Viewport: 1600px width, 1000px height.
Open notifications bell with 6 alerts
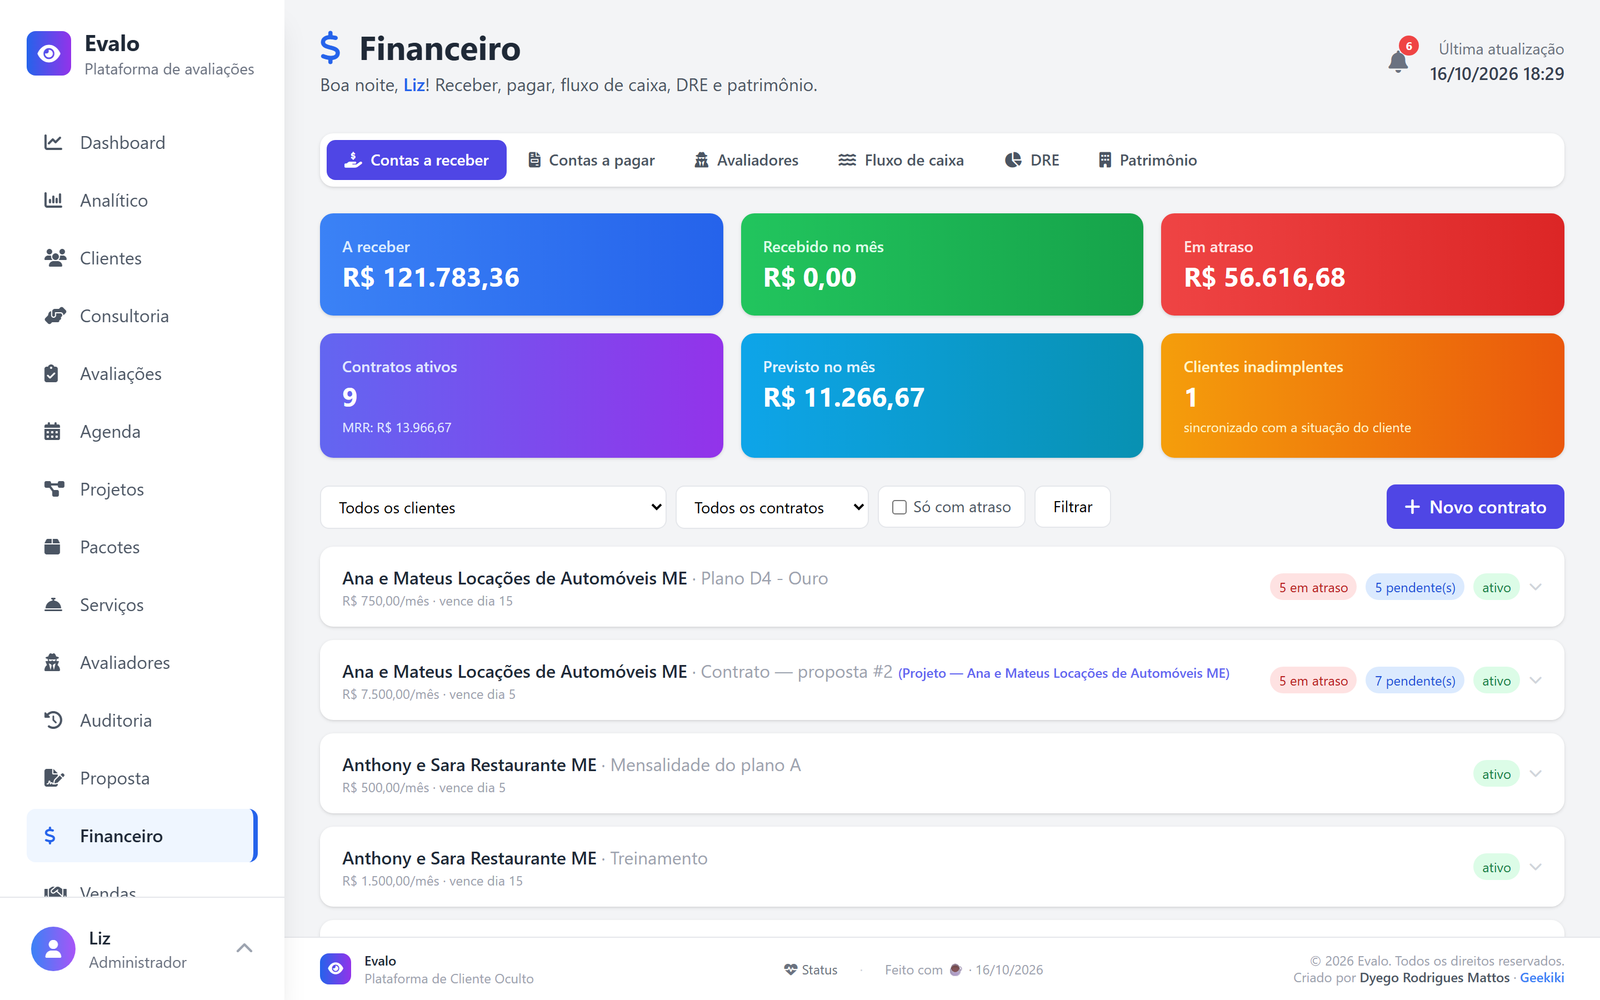pyautogui.click(x=1398, y=62)
